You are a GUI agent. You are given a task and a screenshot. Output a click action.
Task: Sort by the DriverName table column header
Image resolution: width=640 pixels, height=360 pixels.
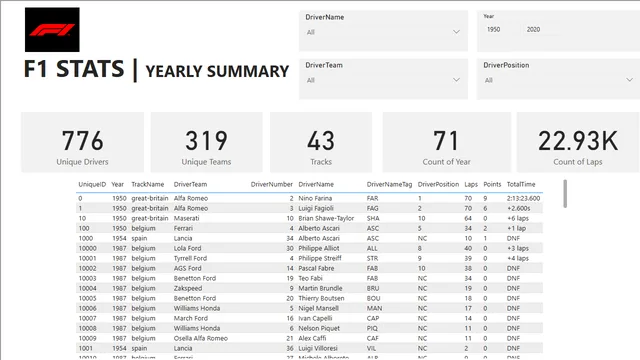(x=316, y=184)
